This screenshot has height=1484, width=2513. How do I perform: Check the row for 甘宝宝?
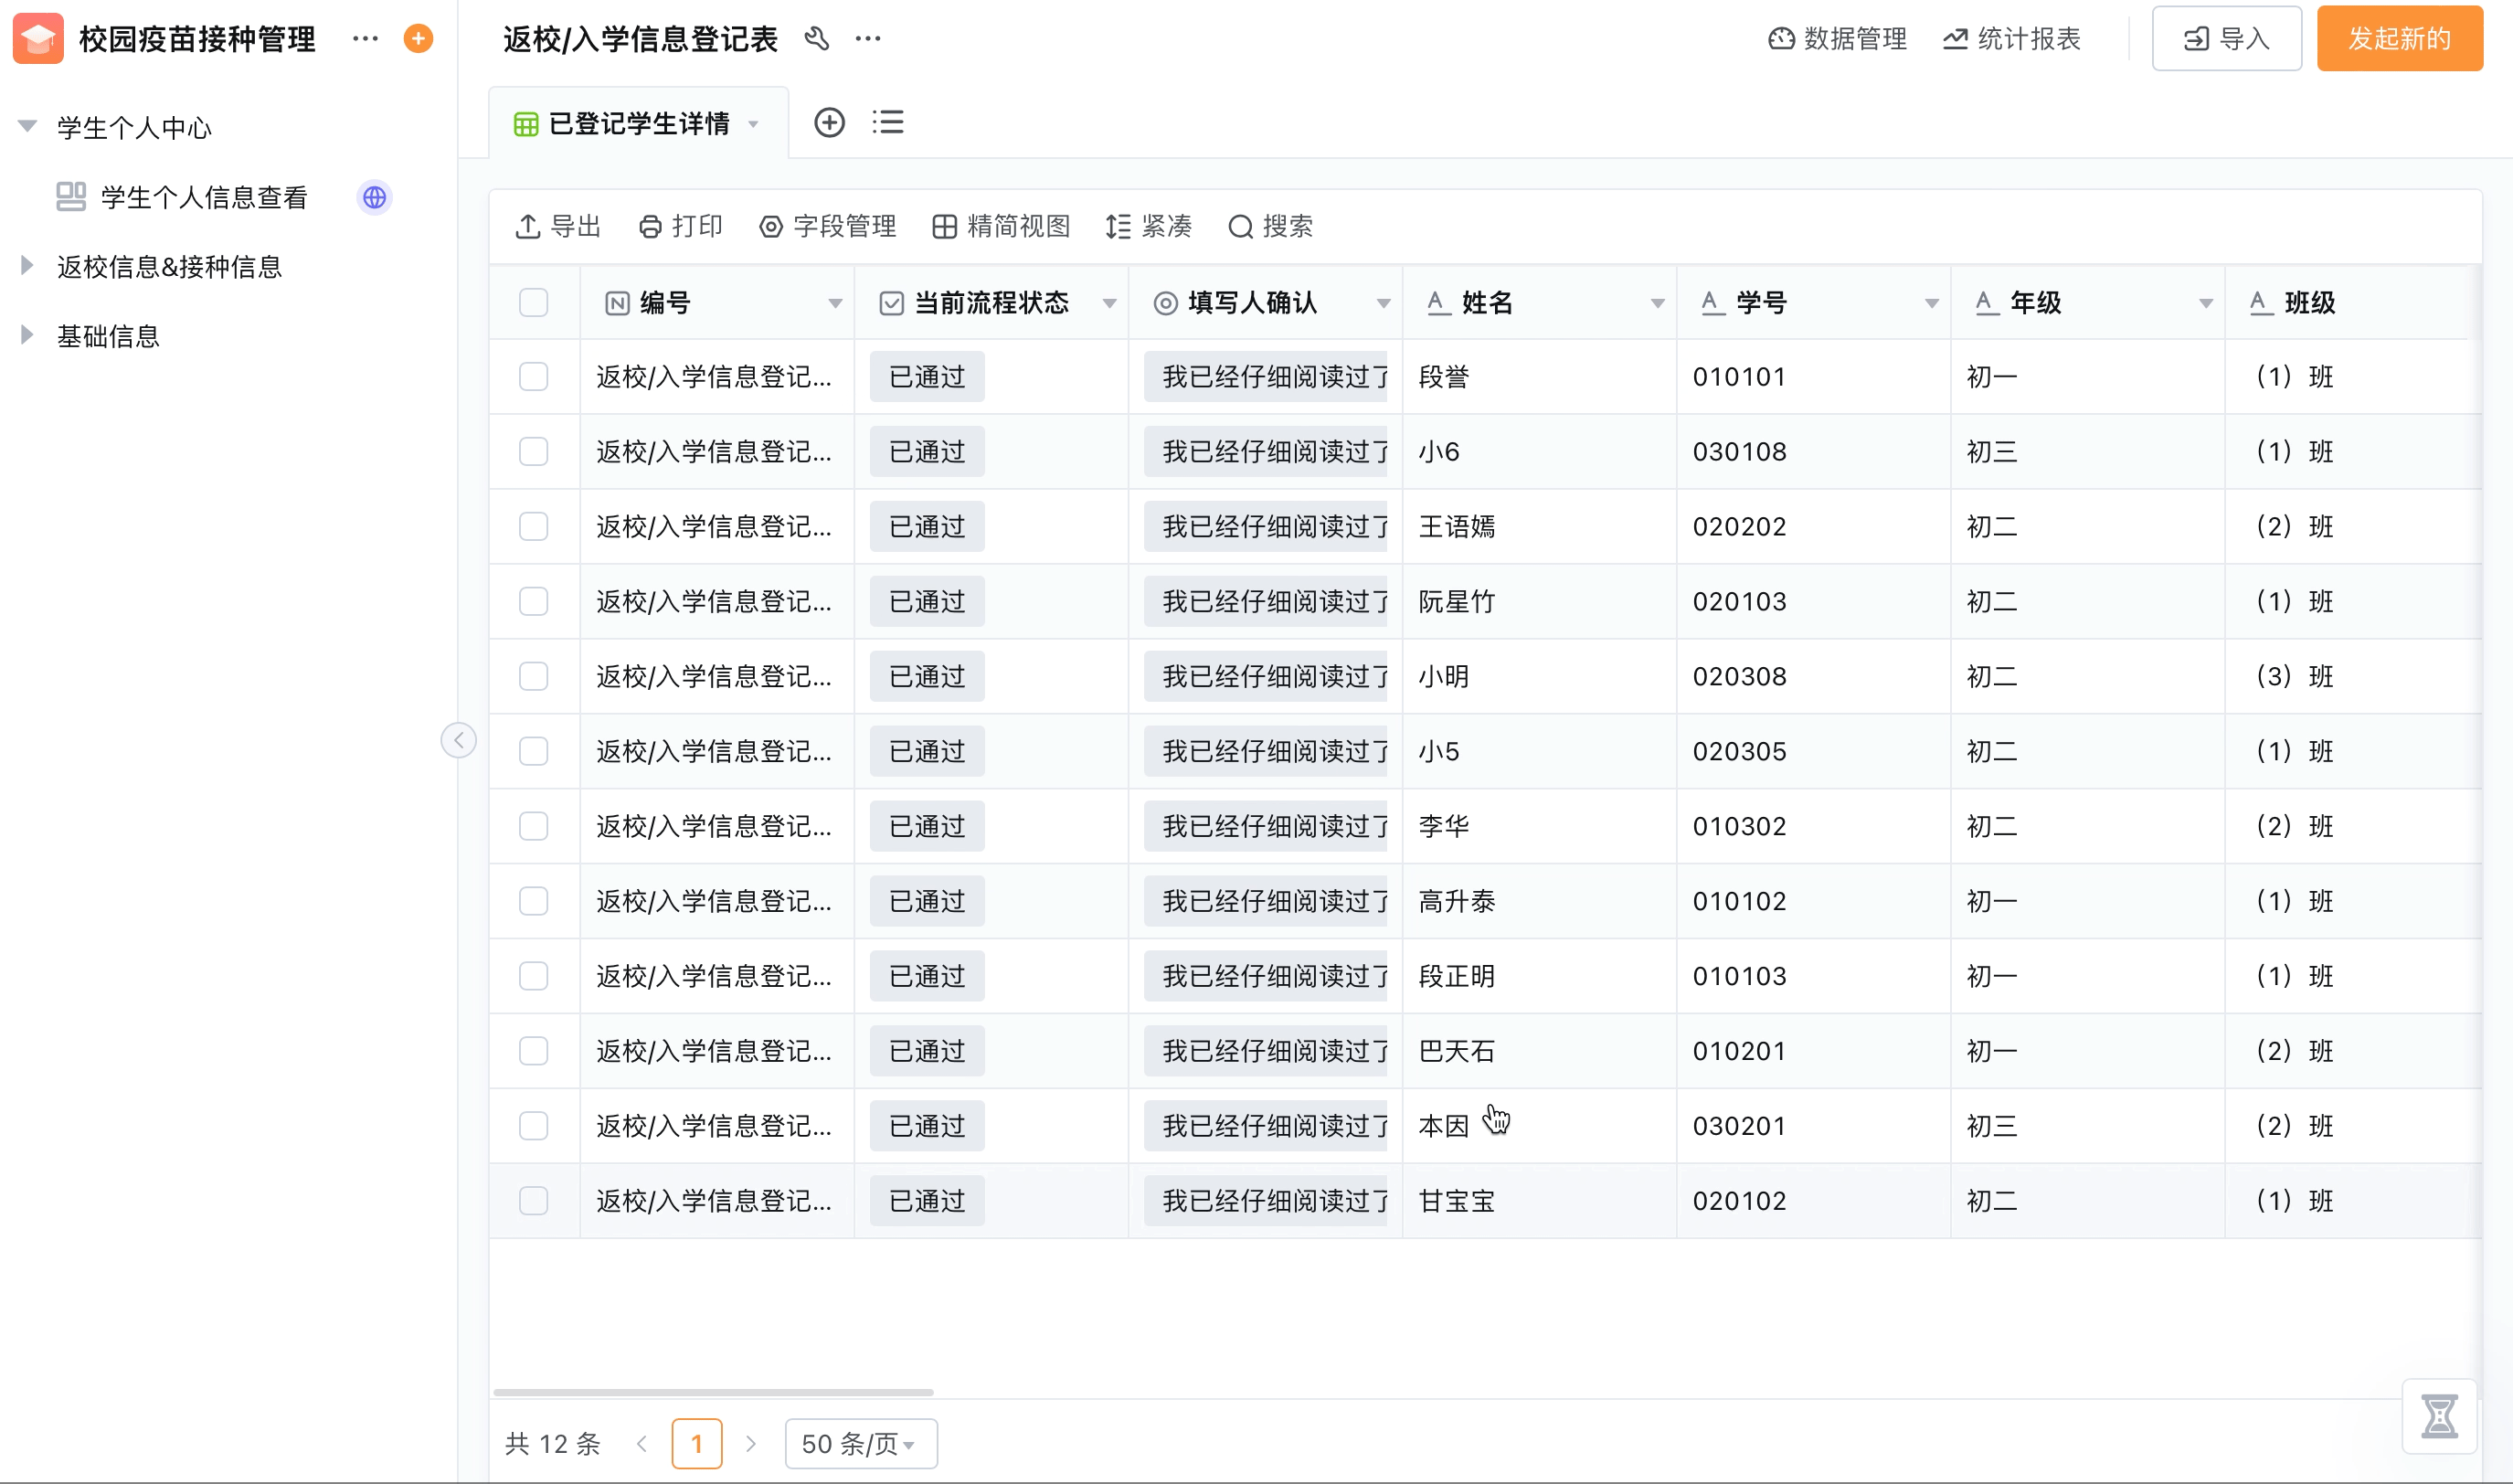(533, 1200)
